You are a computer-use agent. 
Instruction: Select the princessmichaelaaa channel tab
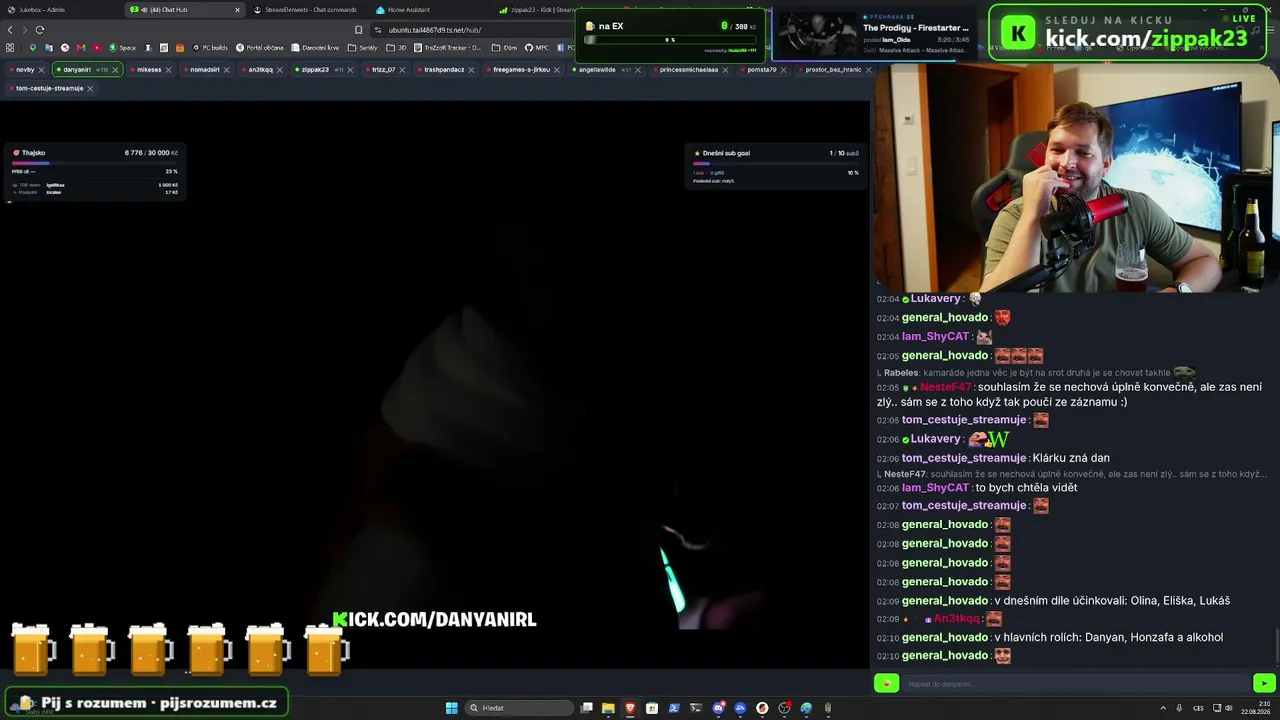689,70
